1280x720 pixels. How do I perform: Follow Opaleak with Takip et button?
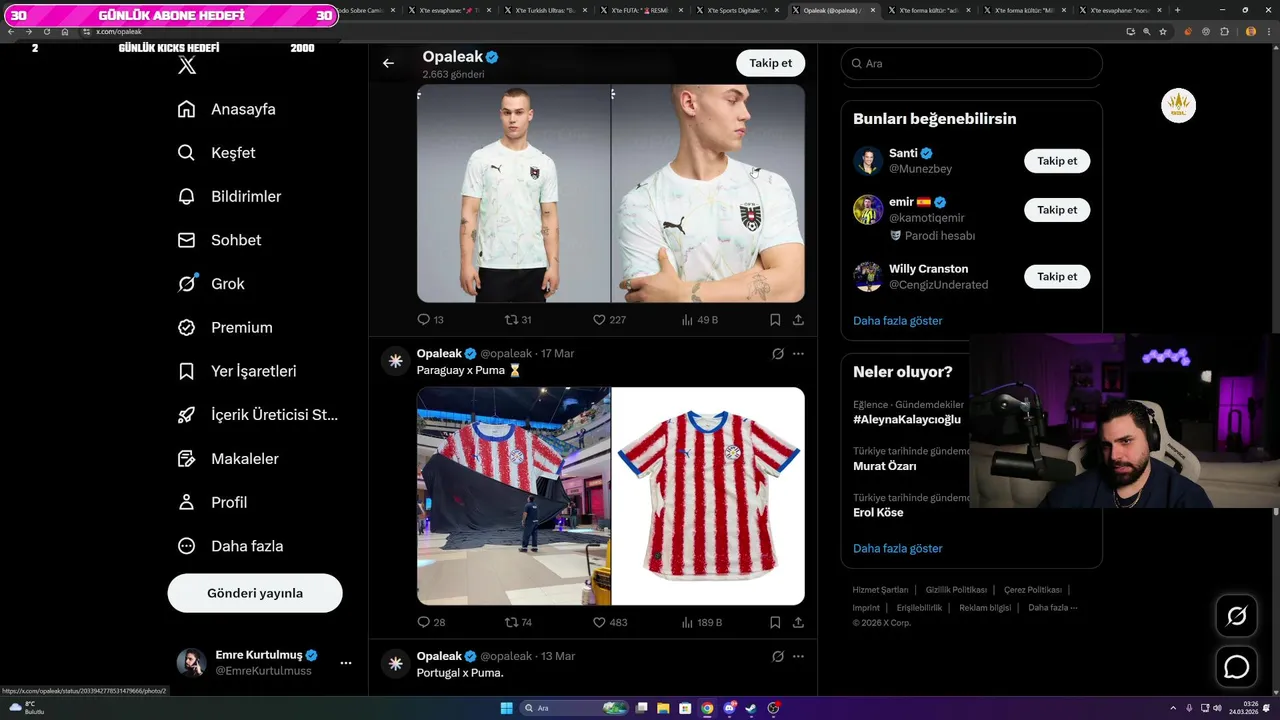(x=771, y=63)
